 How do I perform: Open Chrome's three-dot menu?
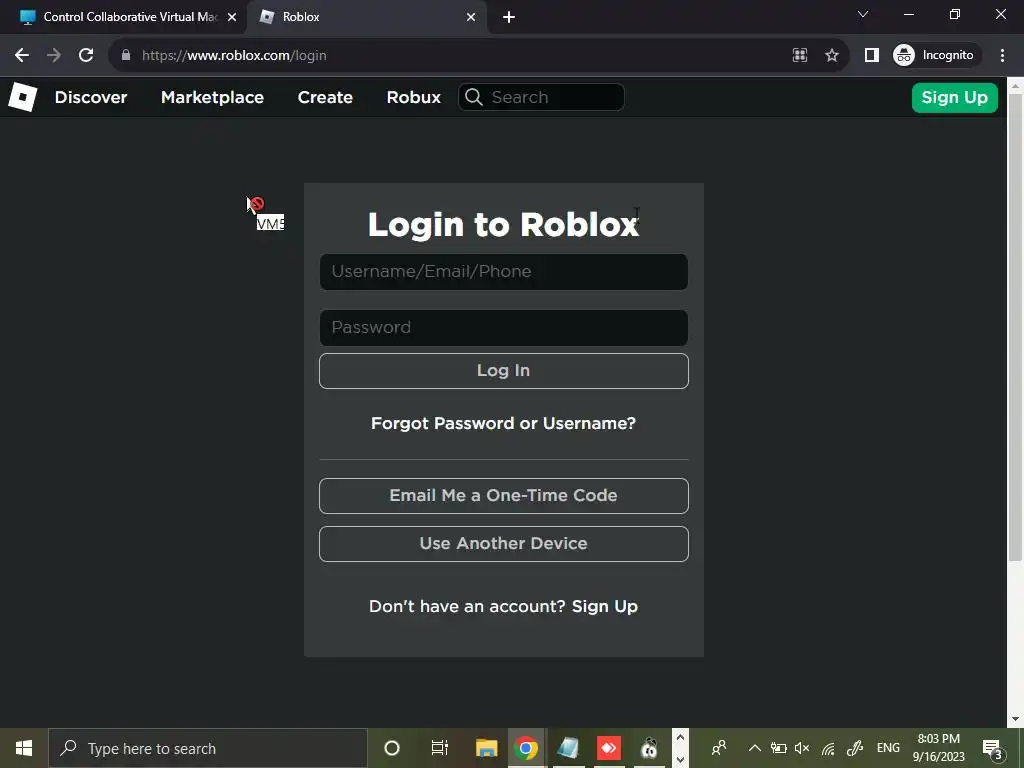coord(1002,56)
